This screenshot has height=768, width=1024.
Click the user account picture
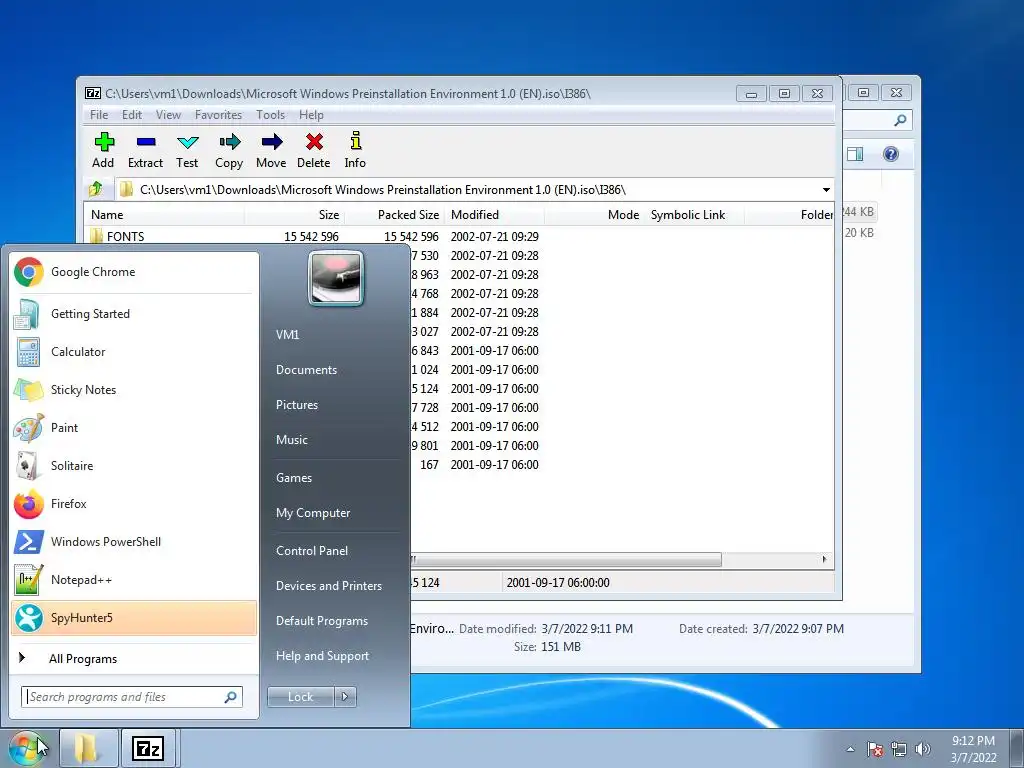336,278
